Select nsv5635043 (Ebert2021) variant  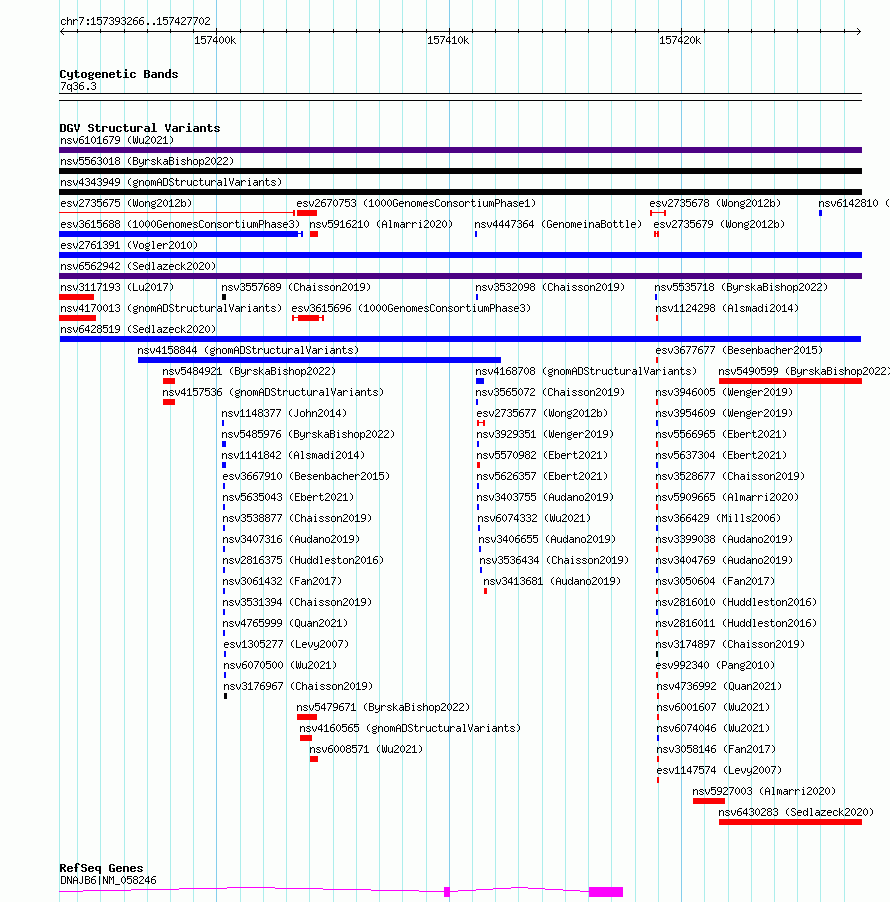(288, 498)
